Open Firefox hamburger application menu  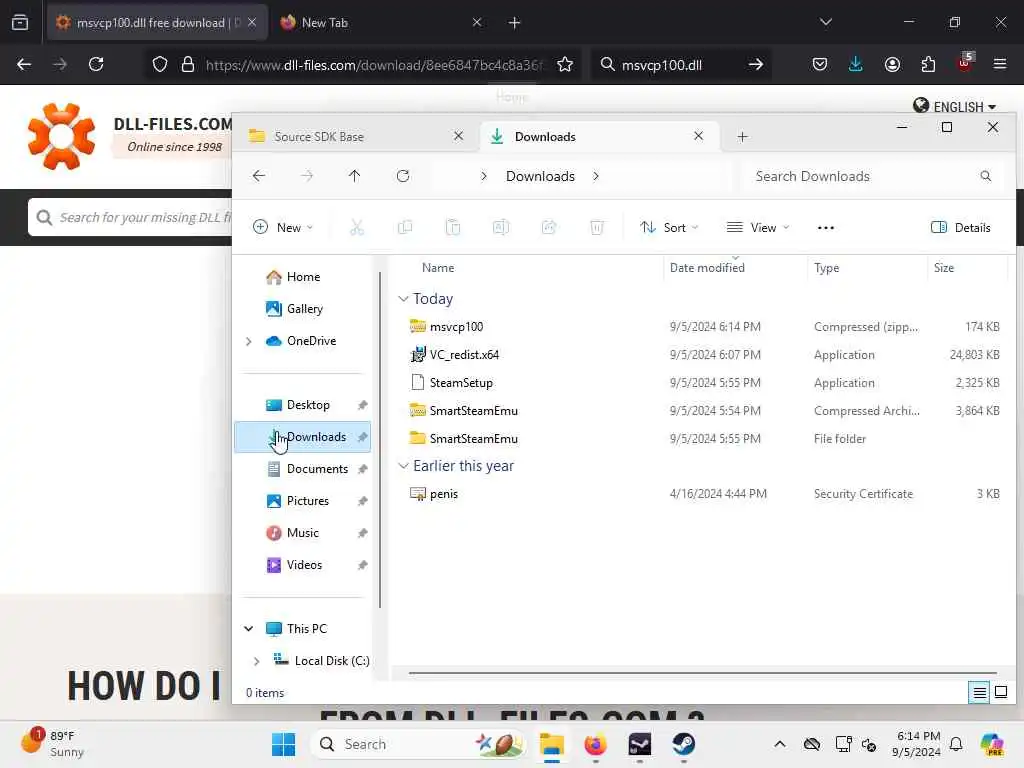coord(1000,64)
